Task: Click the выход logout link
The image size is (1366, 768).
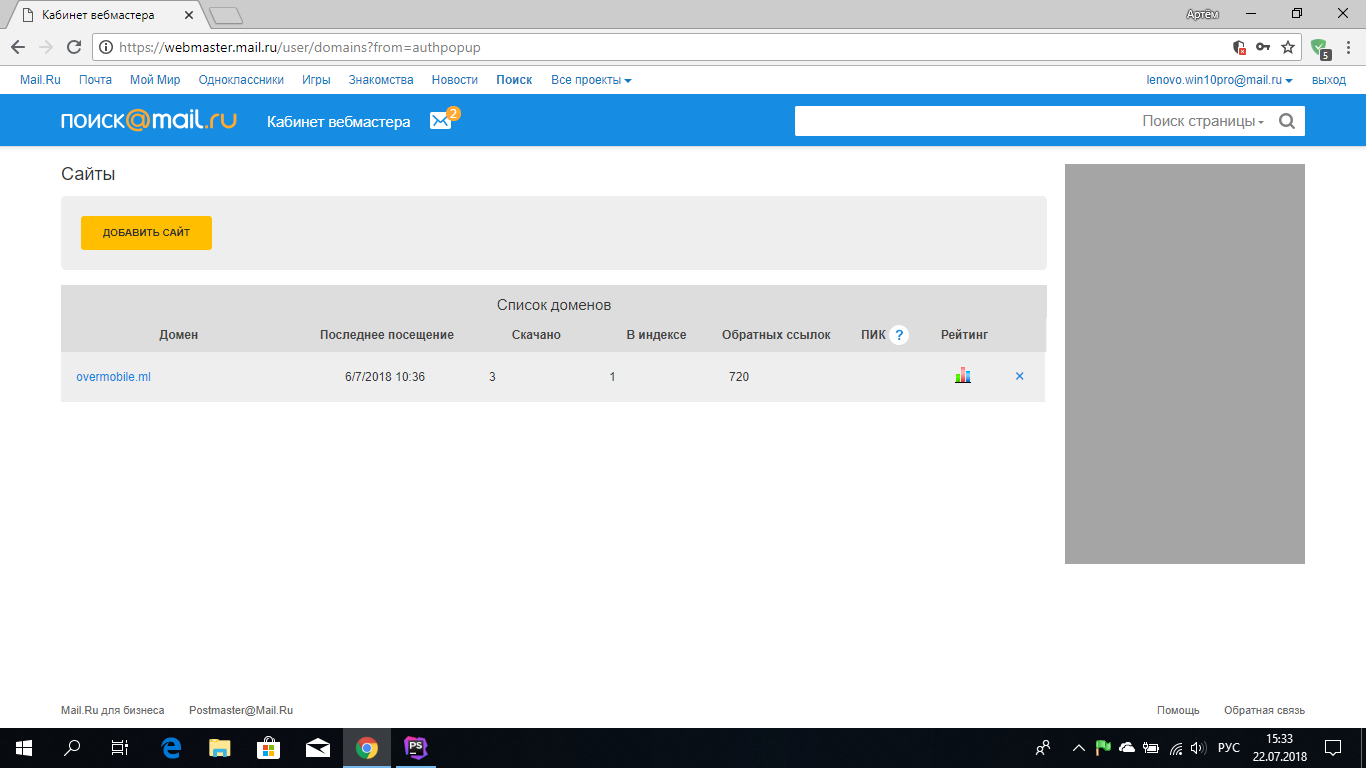Action: [1328, 80]
